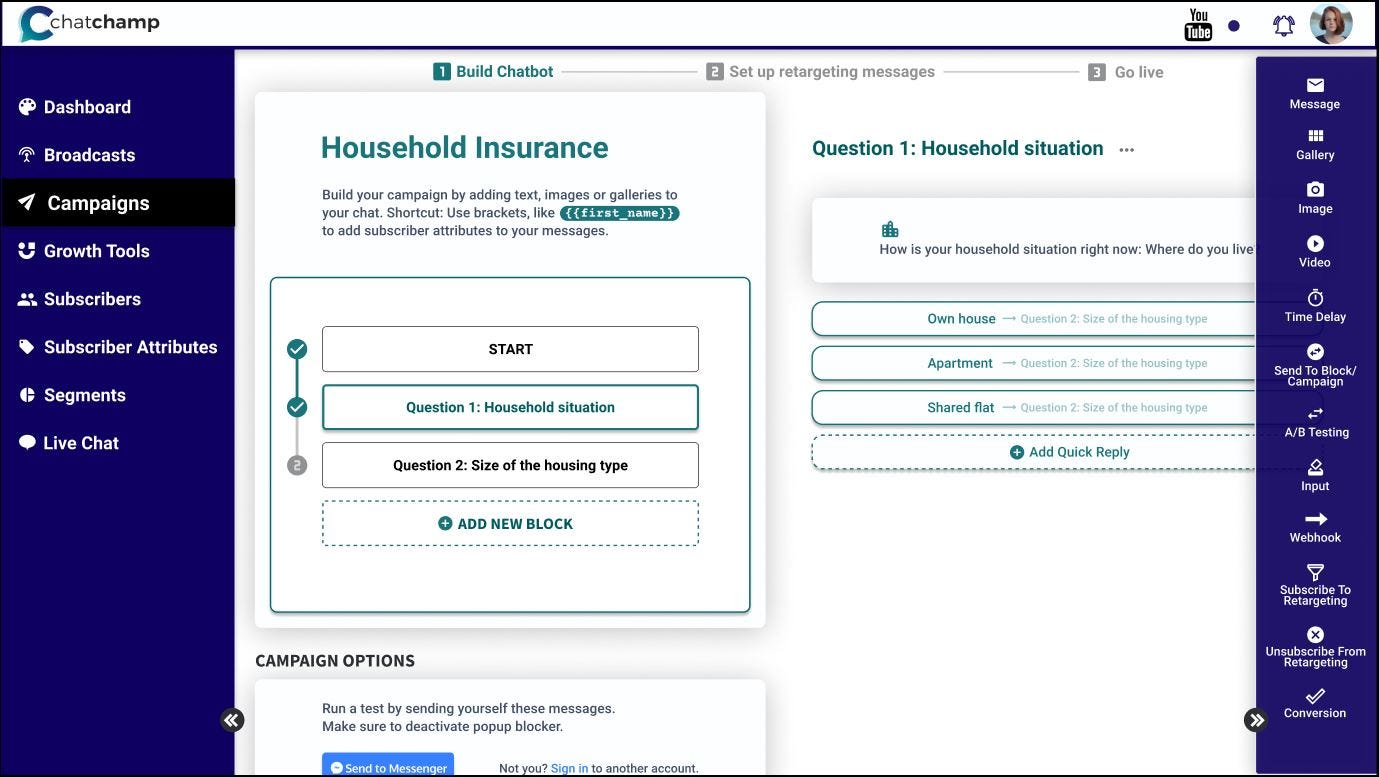Open Subscriber Attributes in sidebar

coord(118,347)
